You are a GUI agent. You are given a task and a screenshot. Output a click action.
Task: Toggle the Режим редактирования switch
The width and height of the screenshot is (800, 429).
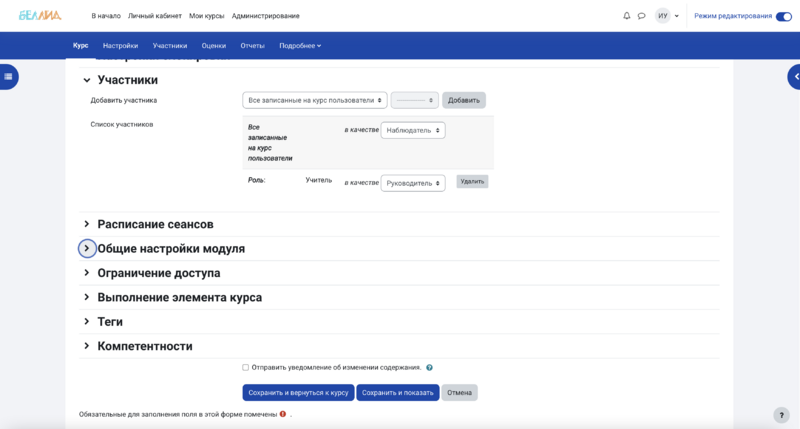pos(783,16)
